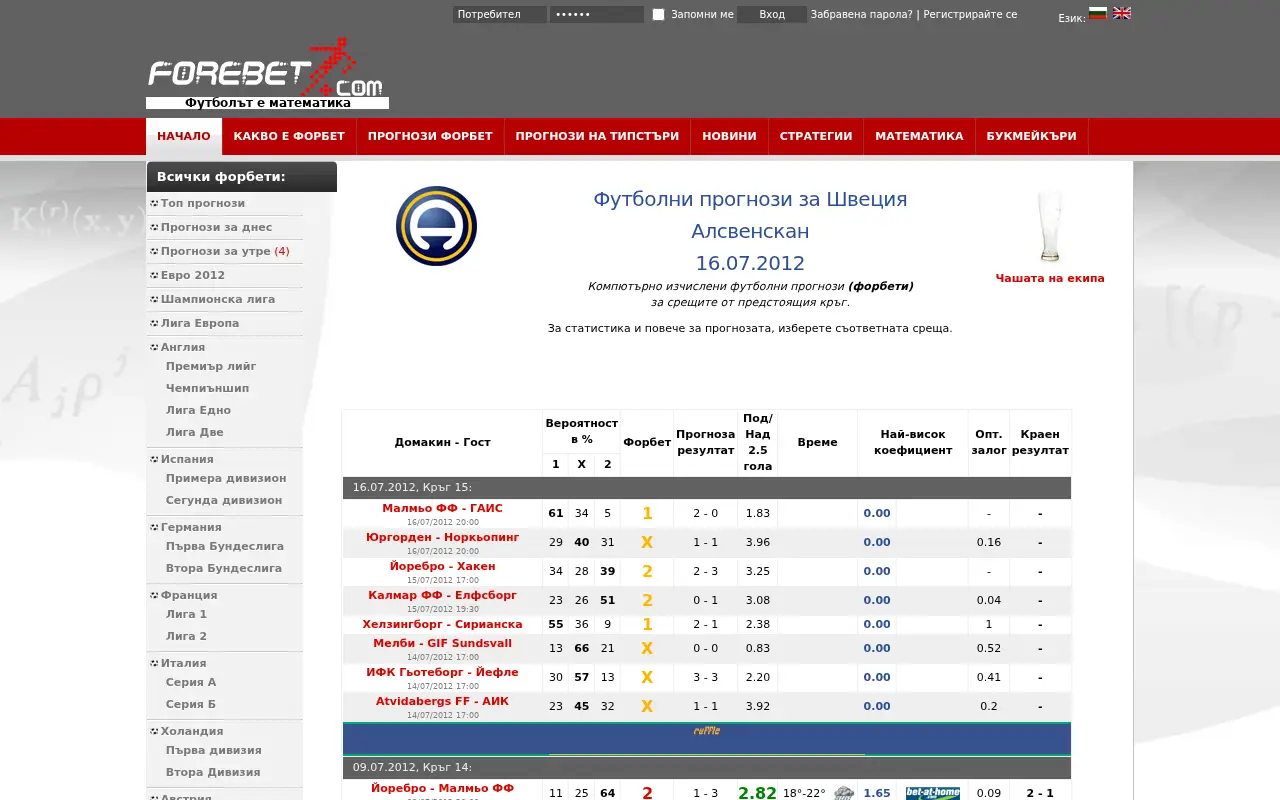Open the match "Малмьо ФФ - ГАИС"
The width and height of the screenshot is (1280, 800).
[442, 509]
